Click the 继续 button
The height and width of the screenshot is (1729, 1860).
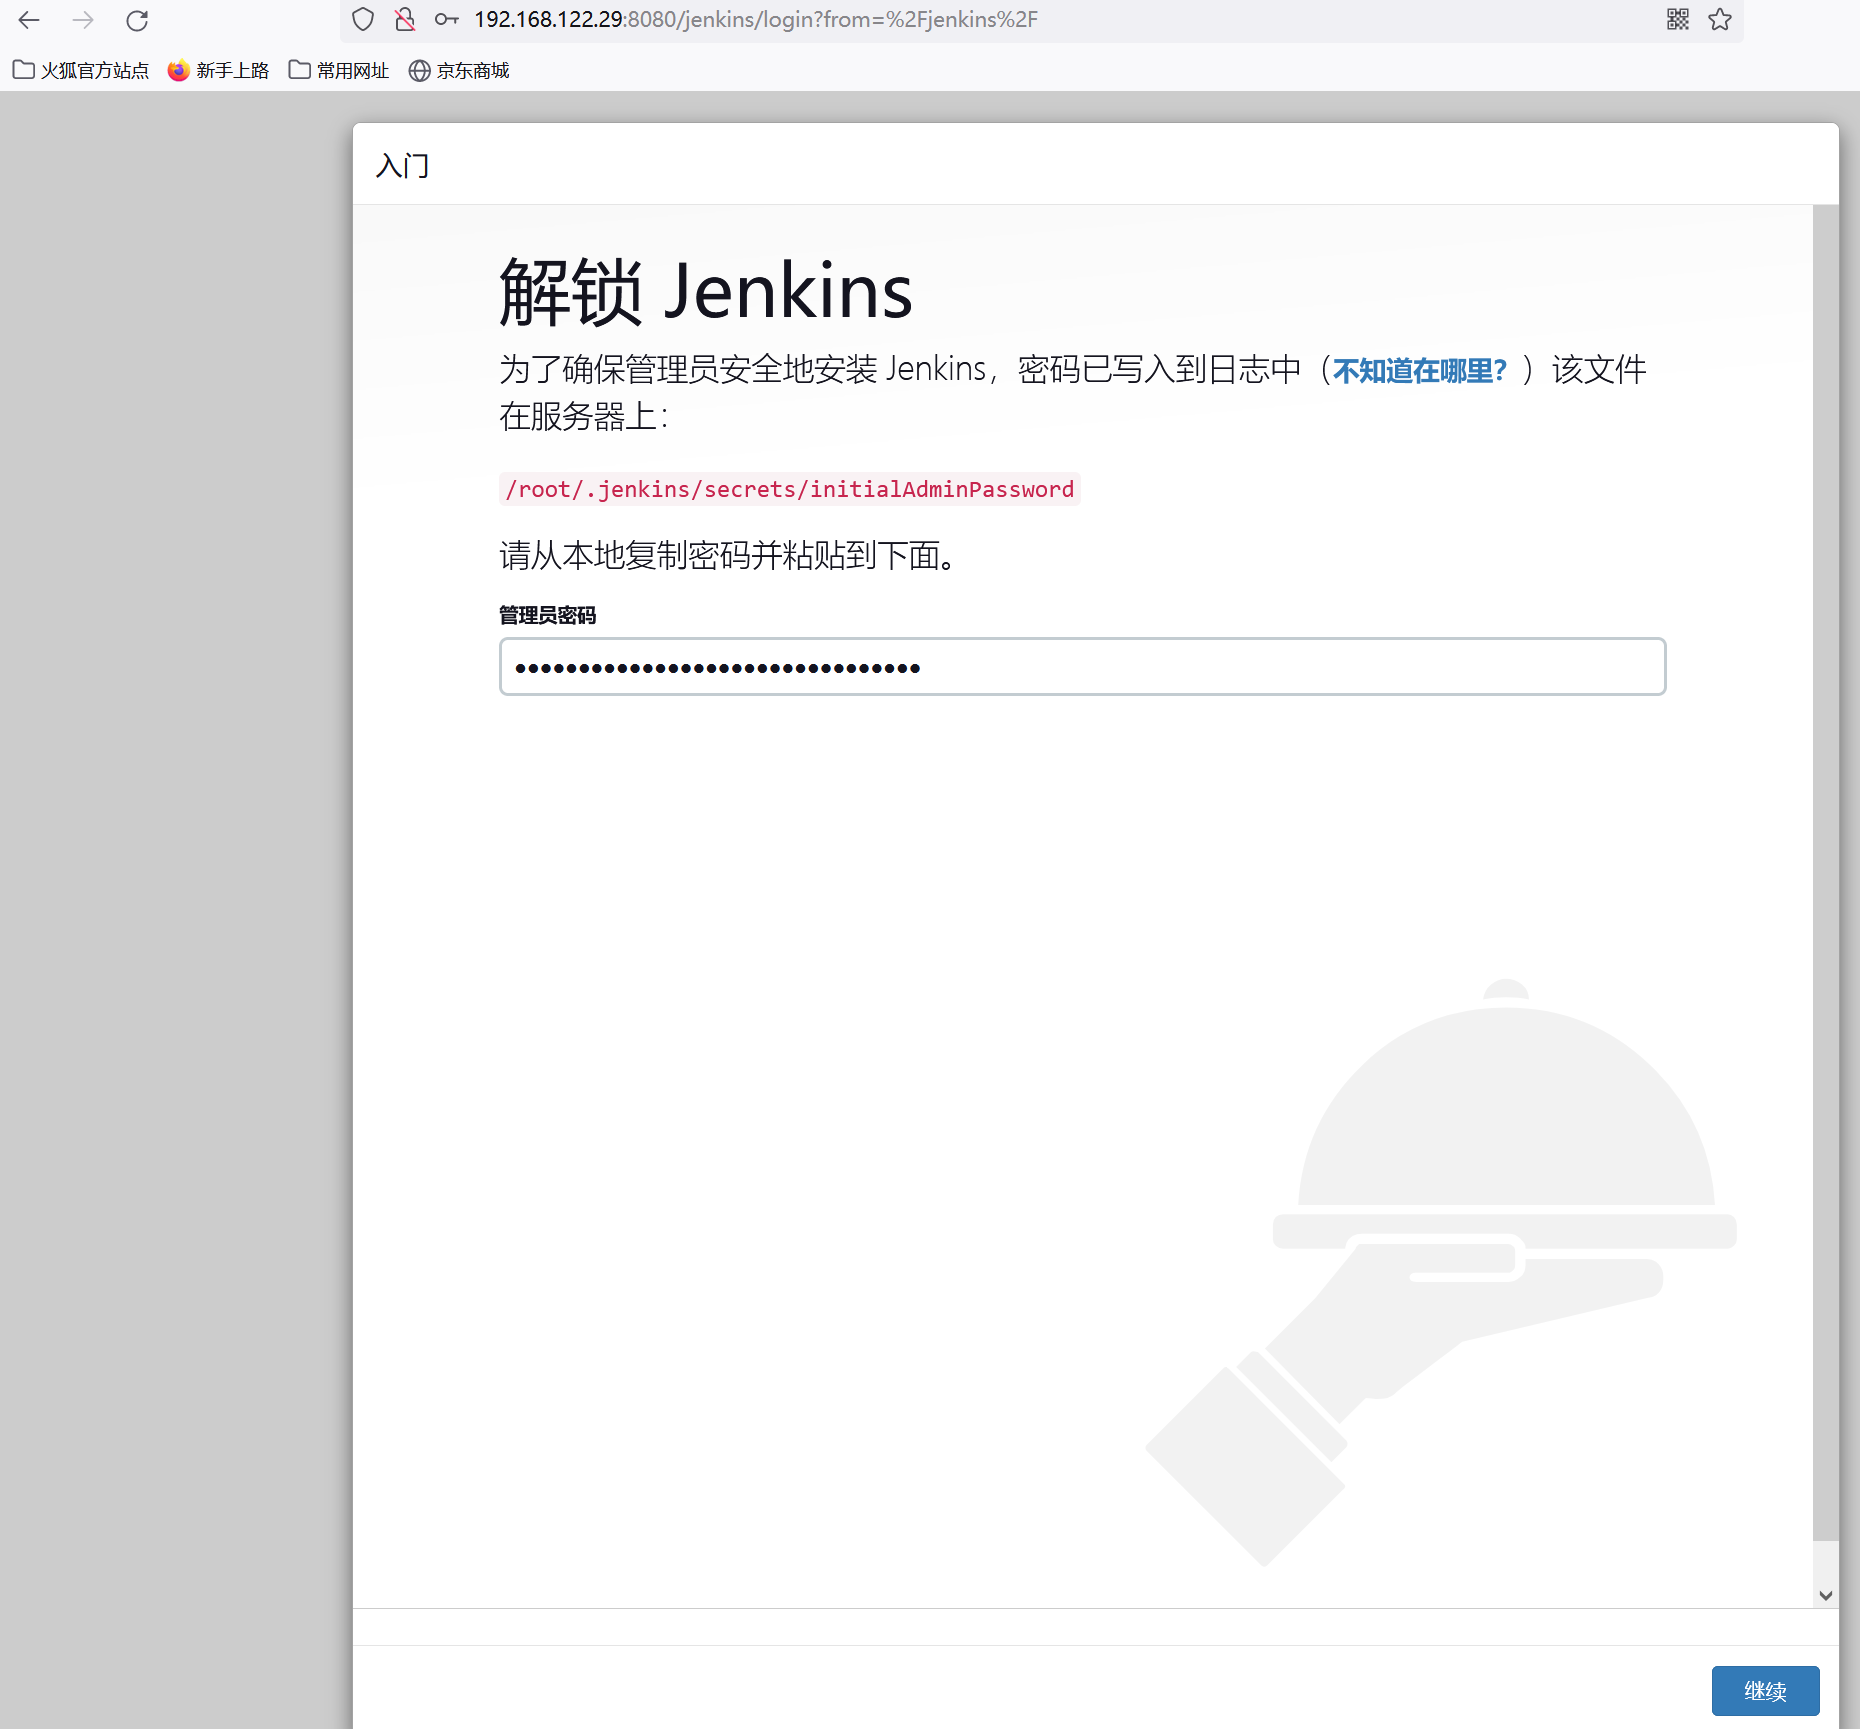pos(1765,1691)
